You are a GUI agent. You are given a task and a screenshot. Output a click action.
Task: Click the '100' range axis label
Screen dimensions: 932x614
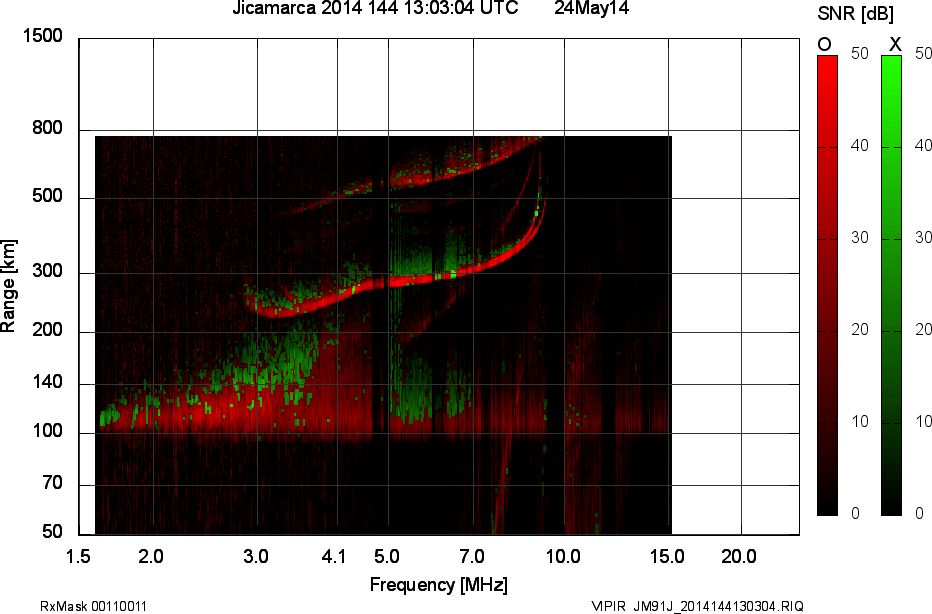pyautogui.click(x=47, y=431)
